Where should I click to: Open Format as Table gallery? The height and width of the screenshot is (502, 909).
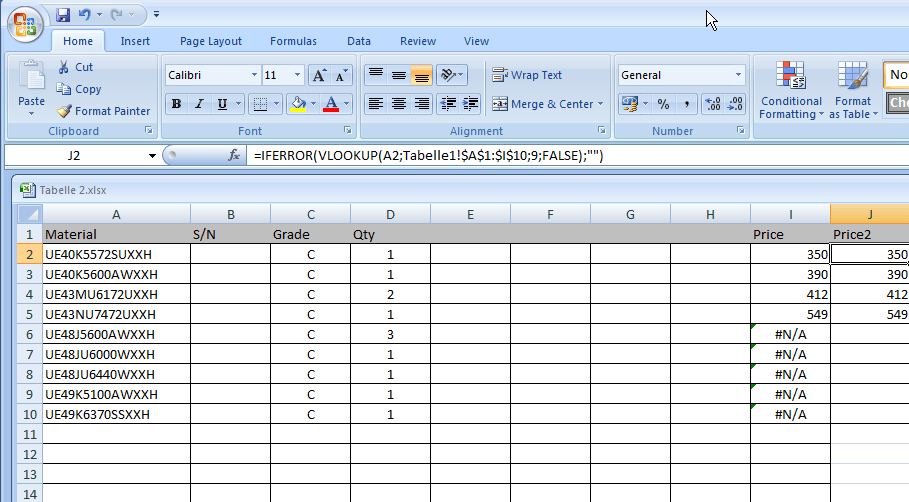coord(853,90)
